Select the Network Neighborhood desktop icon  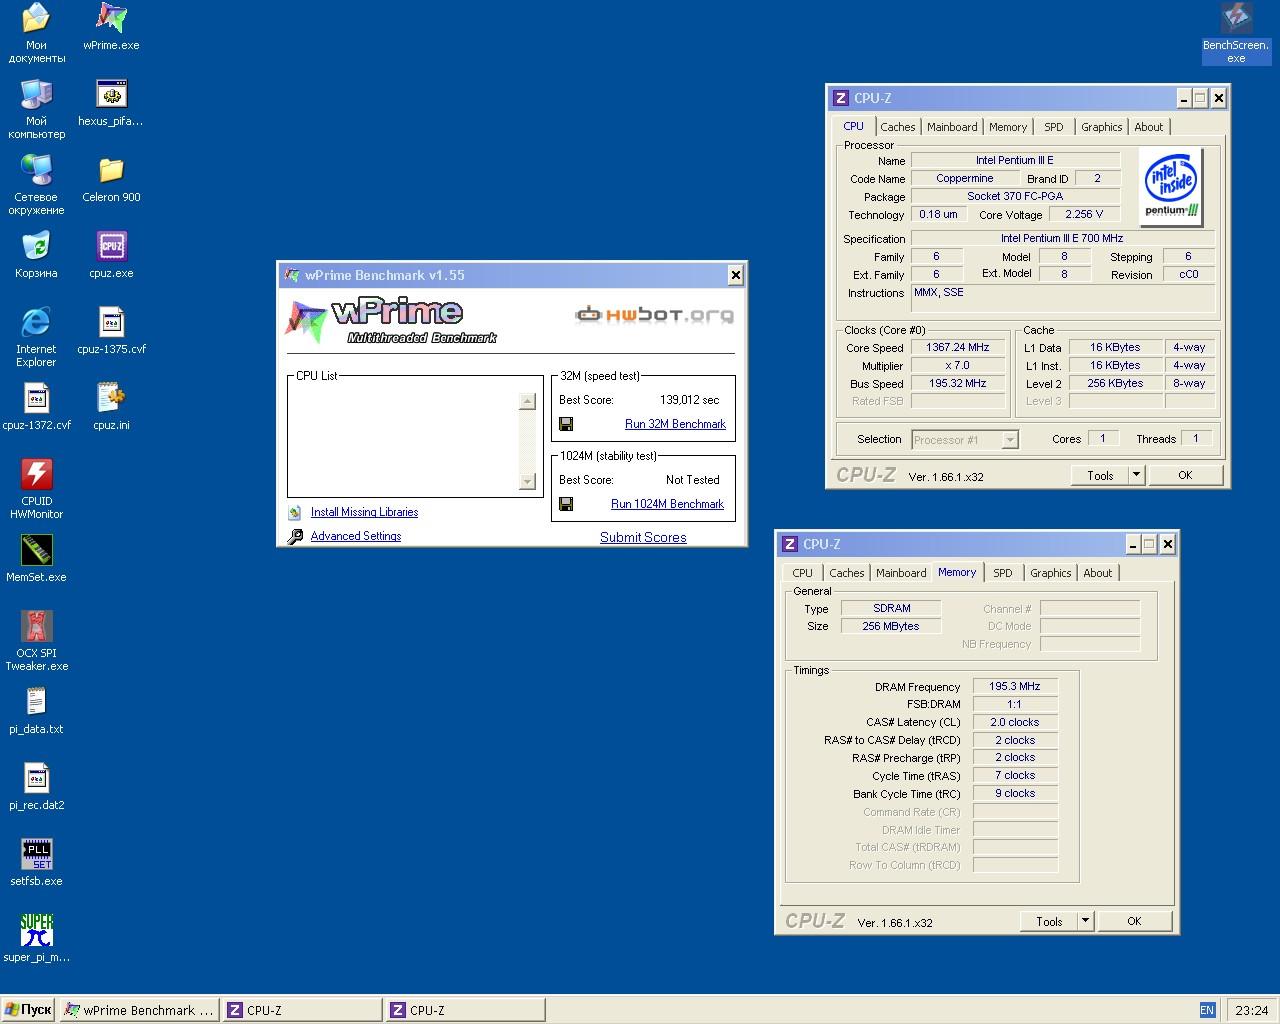[x=36, y=185]
